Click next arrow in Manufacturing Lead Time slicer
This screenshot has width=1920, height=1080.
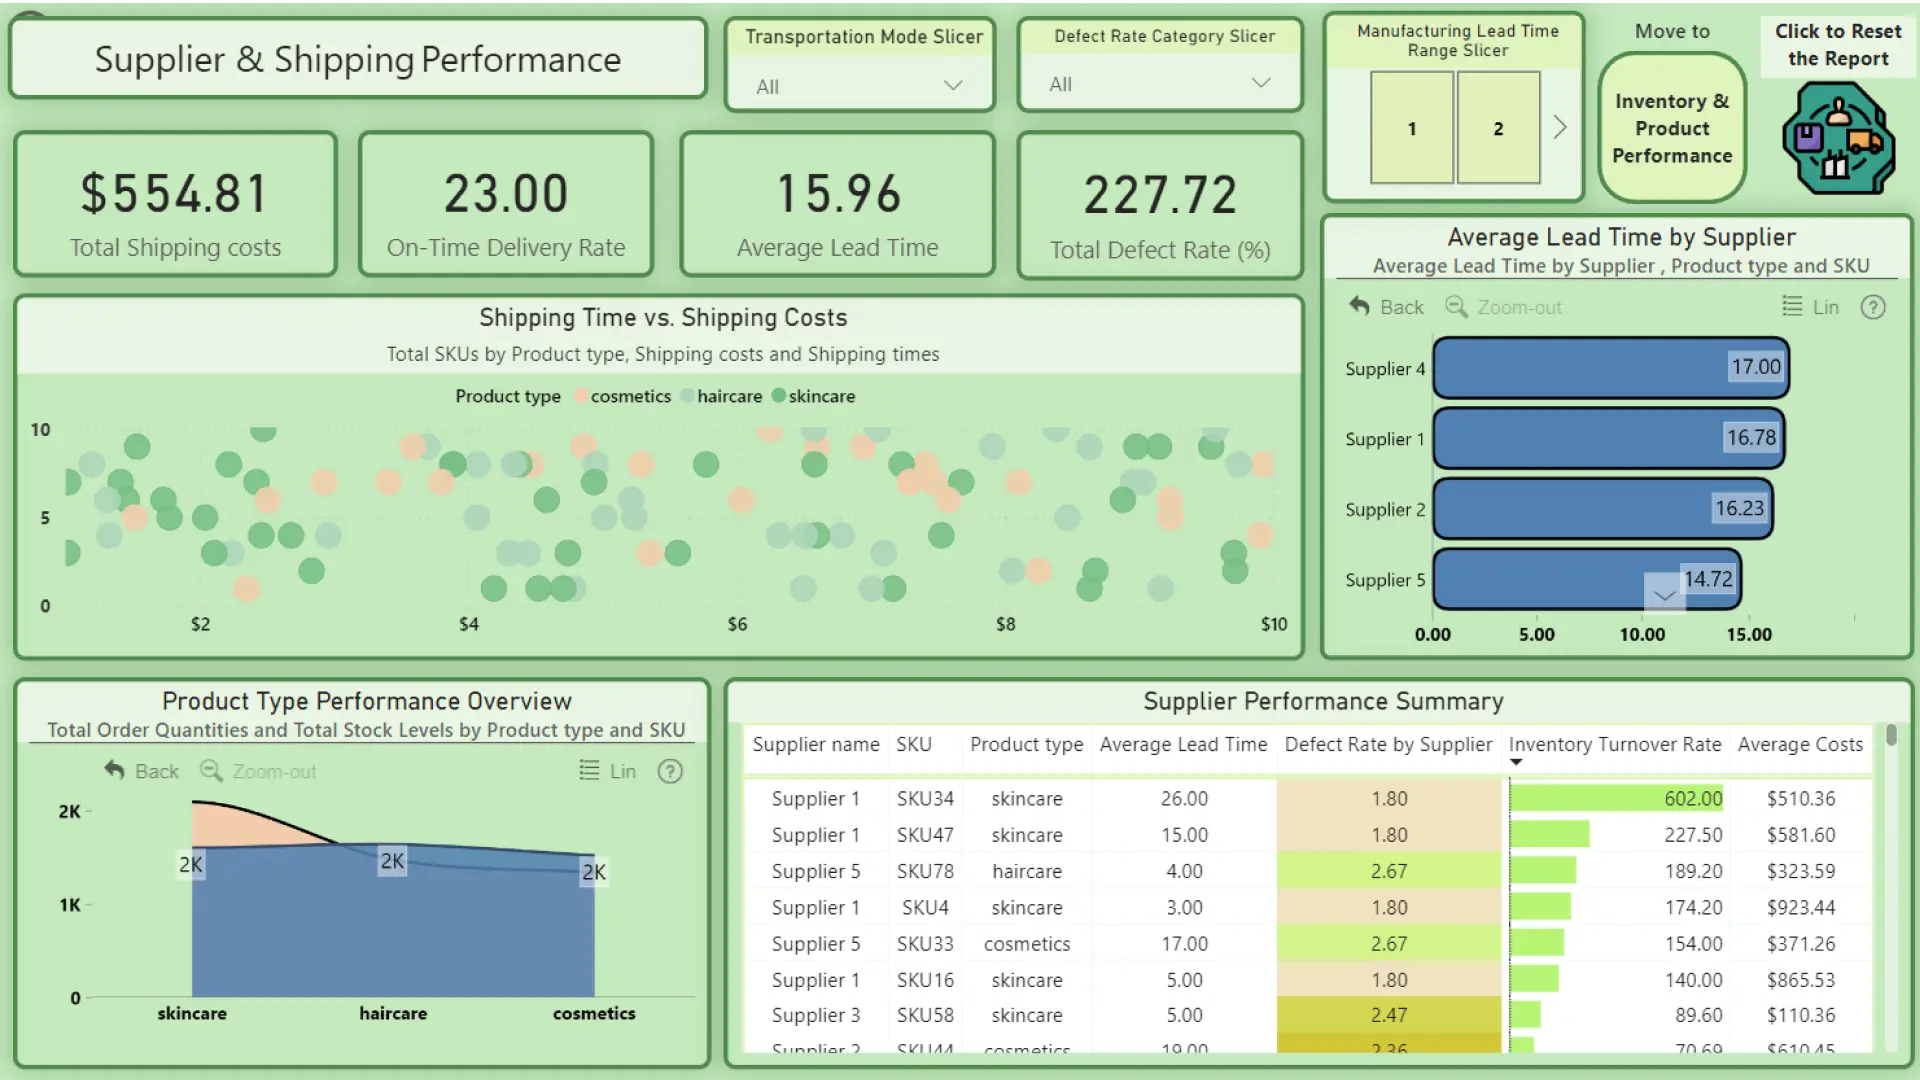tap(1559, 127)
